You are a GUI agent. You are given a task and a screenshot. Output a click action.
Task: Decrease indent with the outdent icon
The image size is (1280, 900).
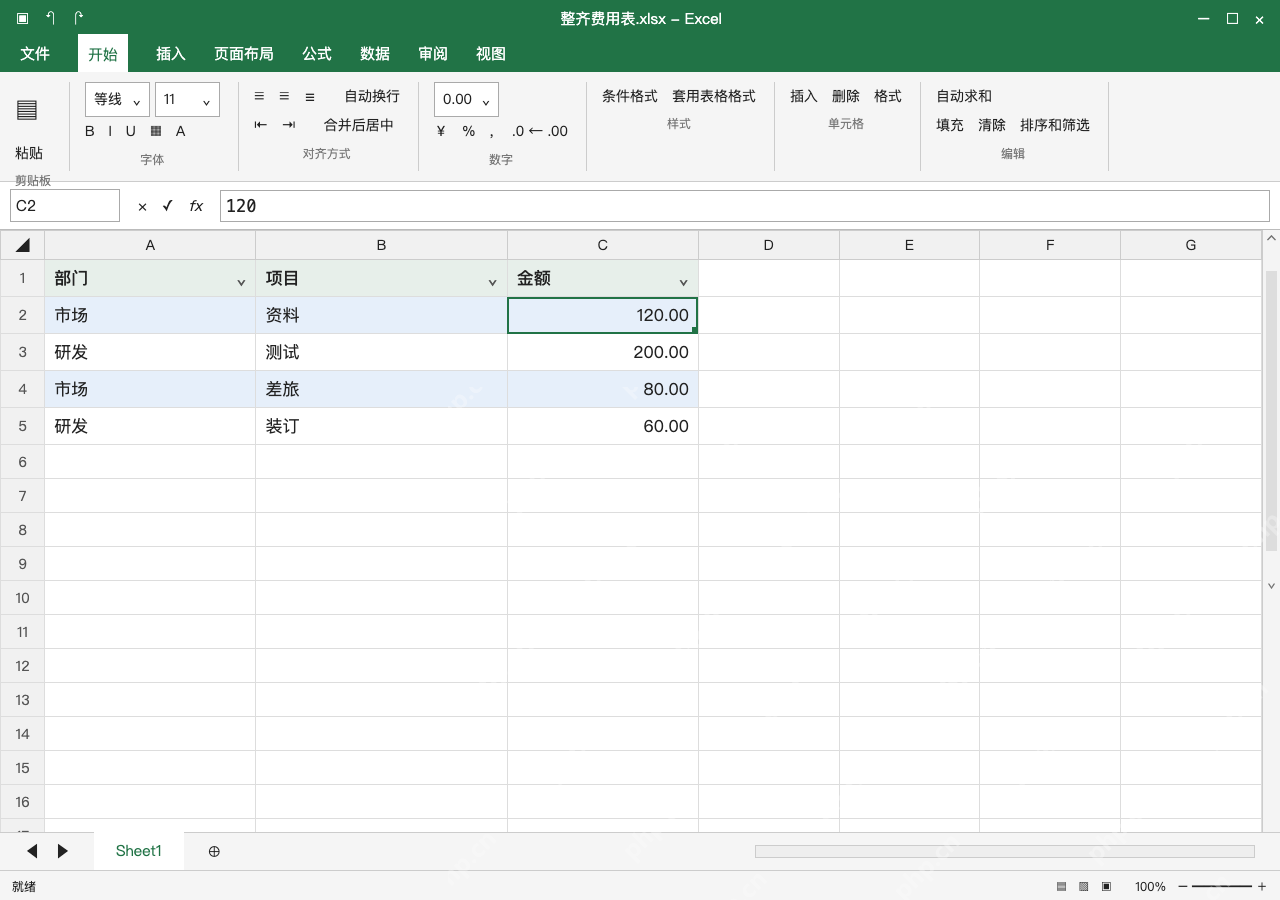tap(261, 125)
